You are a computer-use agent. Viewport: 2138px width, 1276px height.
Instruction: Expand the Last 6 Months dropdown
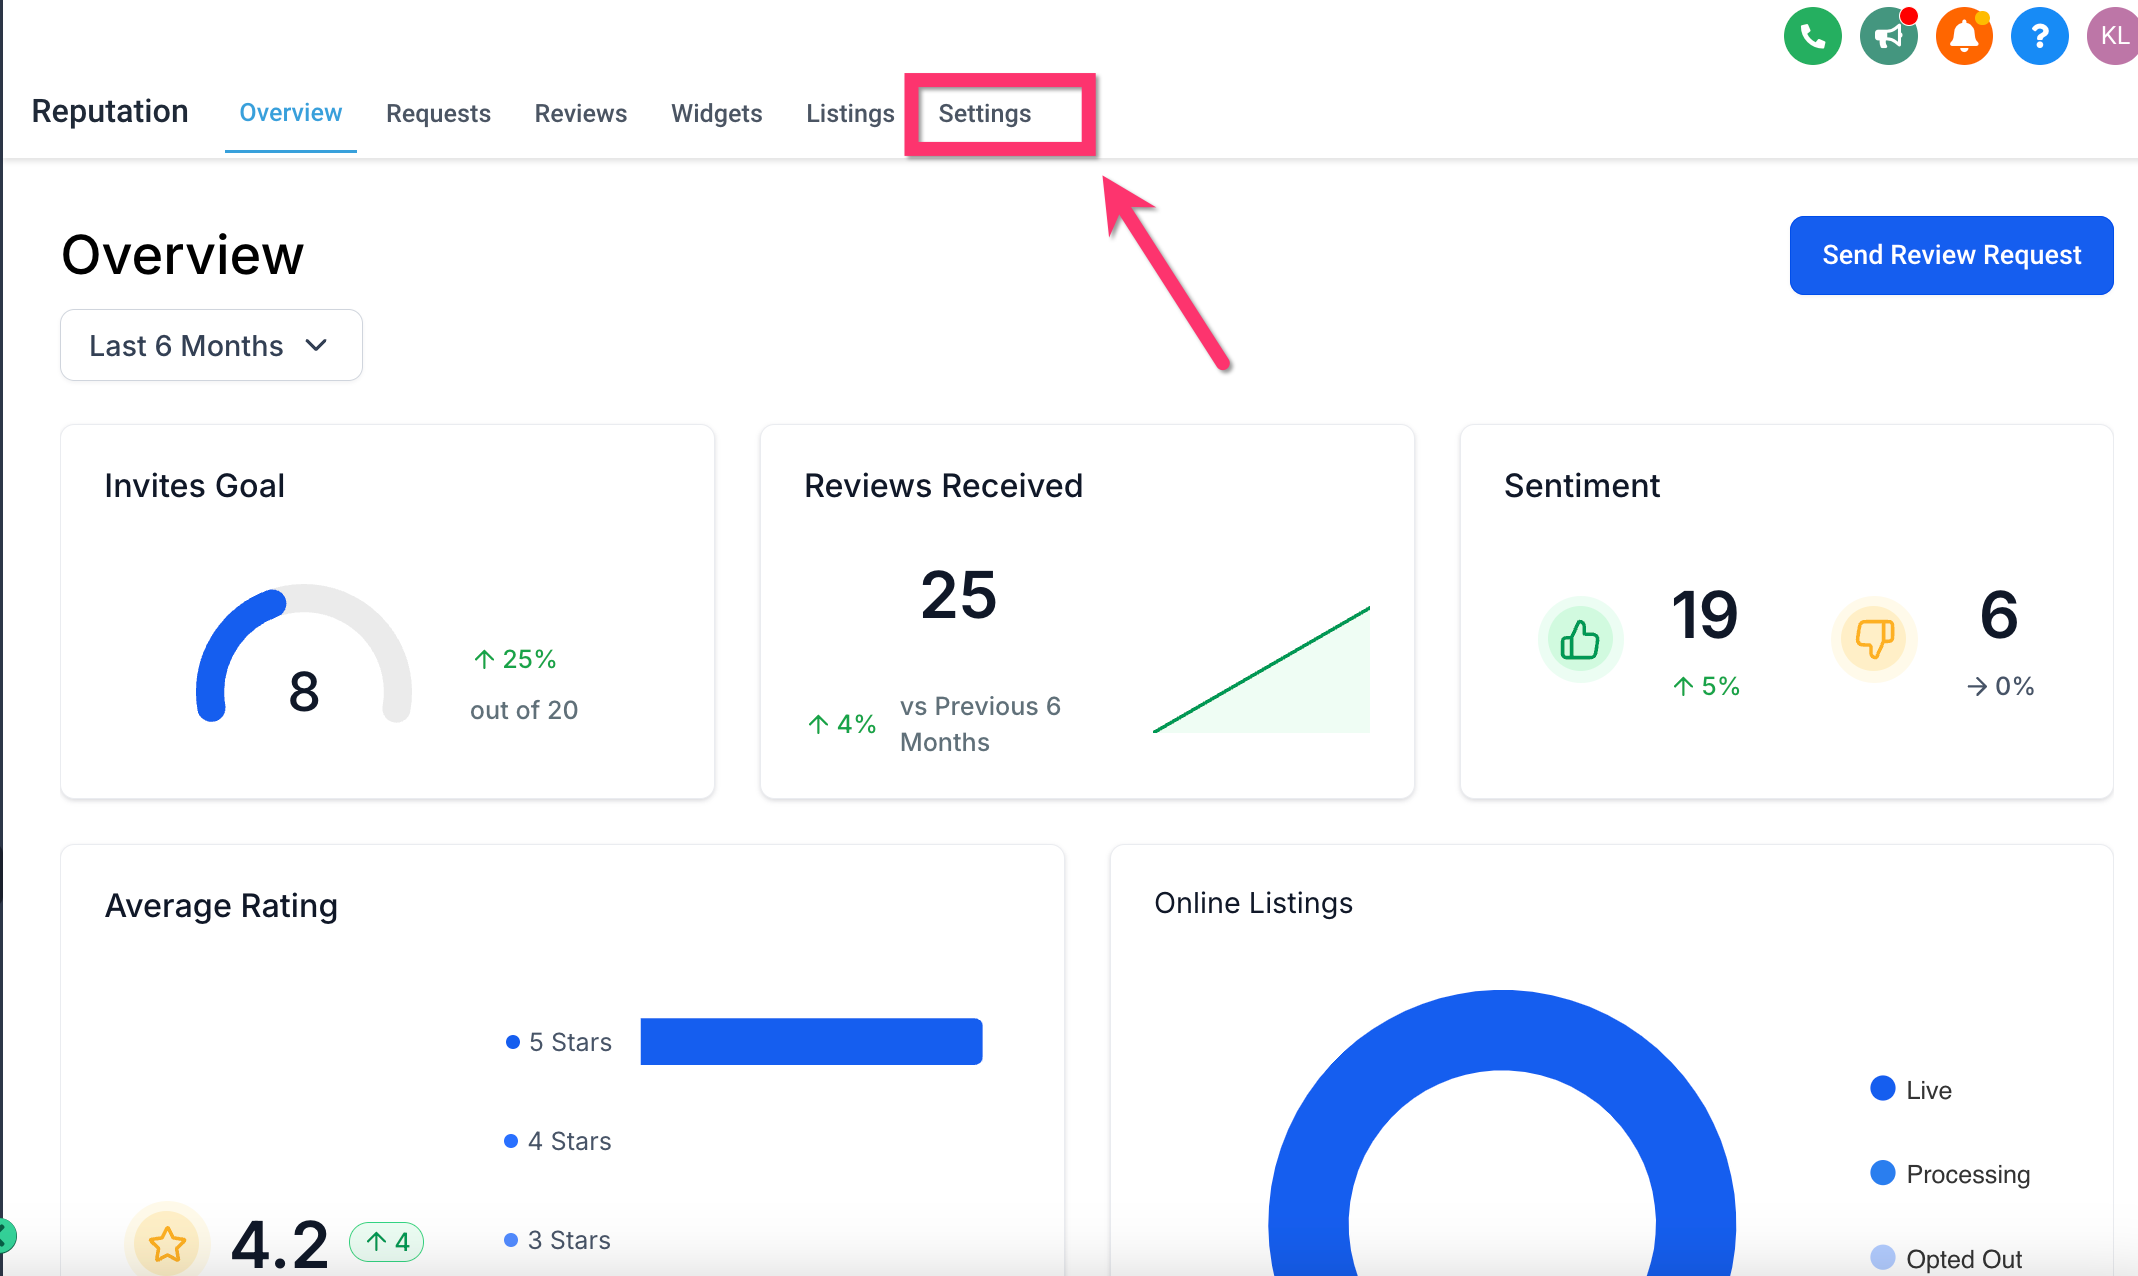point(211,345)
